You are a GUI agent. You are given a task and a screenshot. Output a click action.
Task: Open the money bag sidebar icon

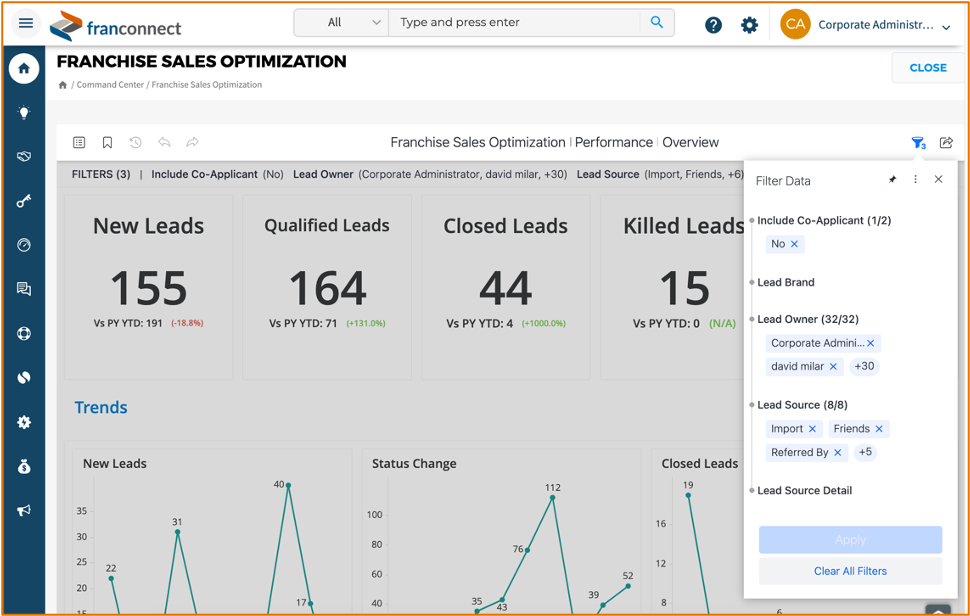pos(24,466)
